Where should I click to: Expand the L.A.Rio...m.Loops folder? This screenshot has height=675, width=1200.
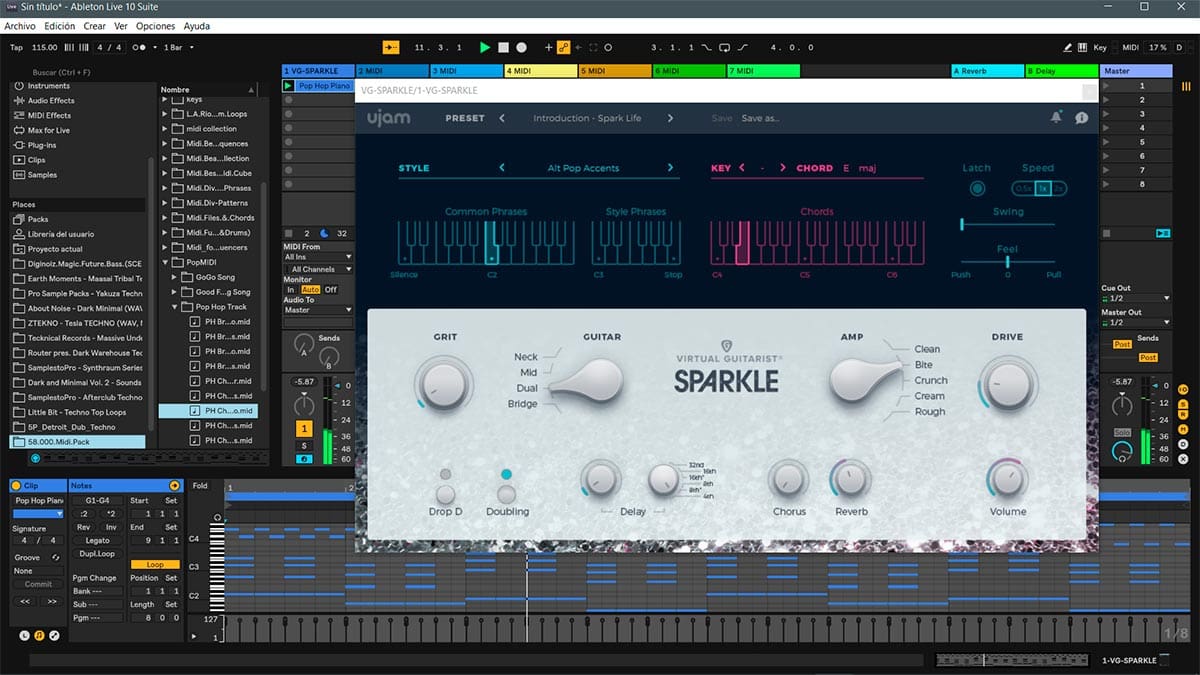point(165,114)
